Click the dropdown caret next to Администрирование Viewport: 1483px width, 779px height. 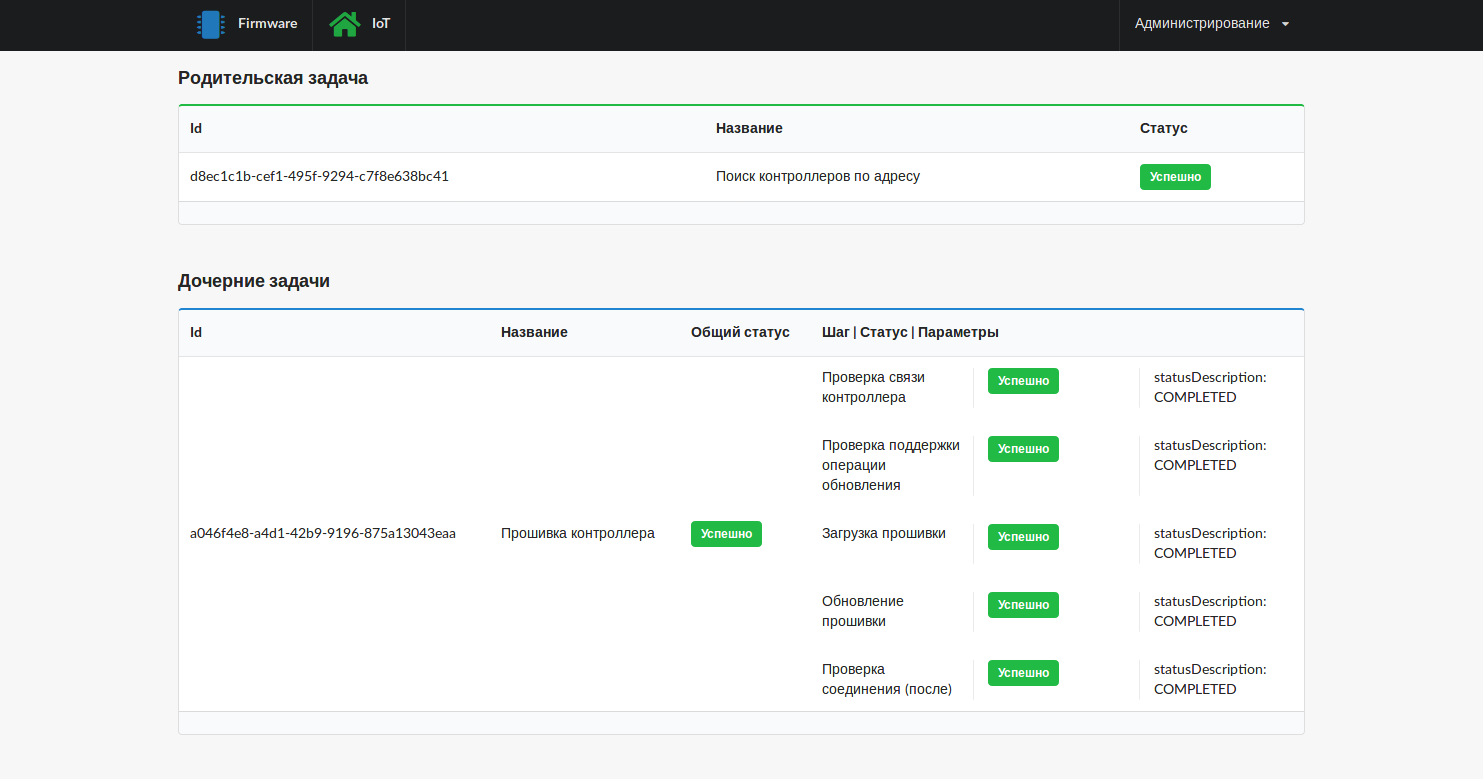pyautogui.click(x=1286, y=24)
